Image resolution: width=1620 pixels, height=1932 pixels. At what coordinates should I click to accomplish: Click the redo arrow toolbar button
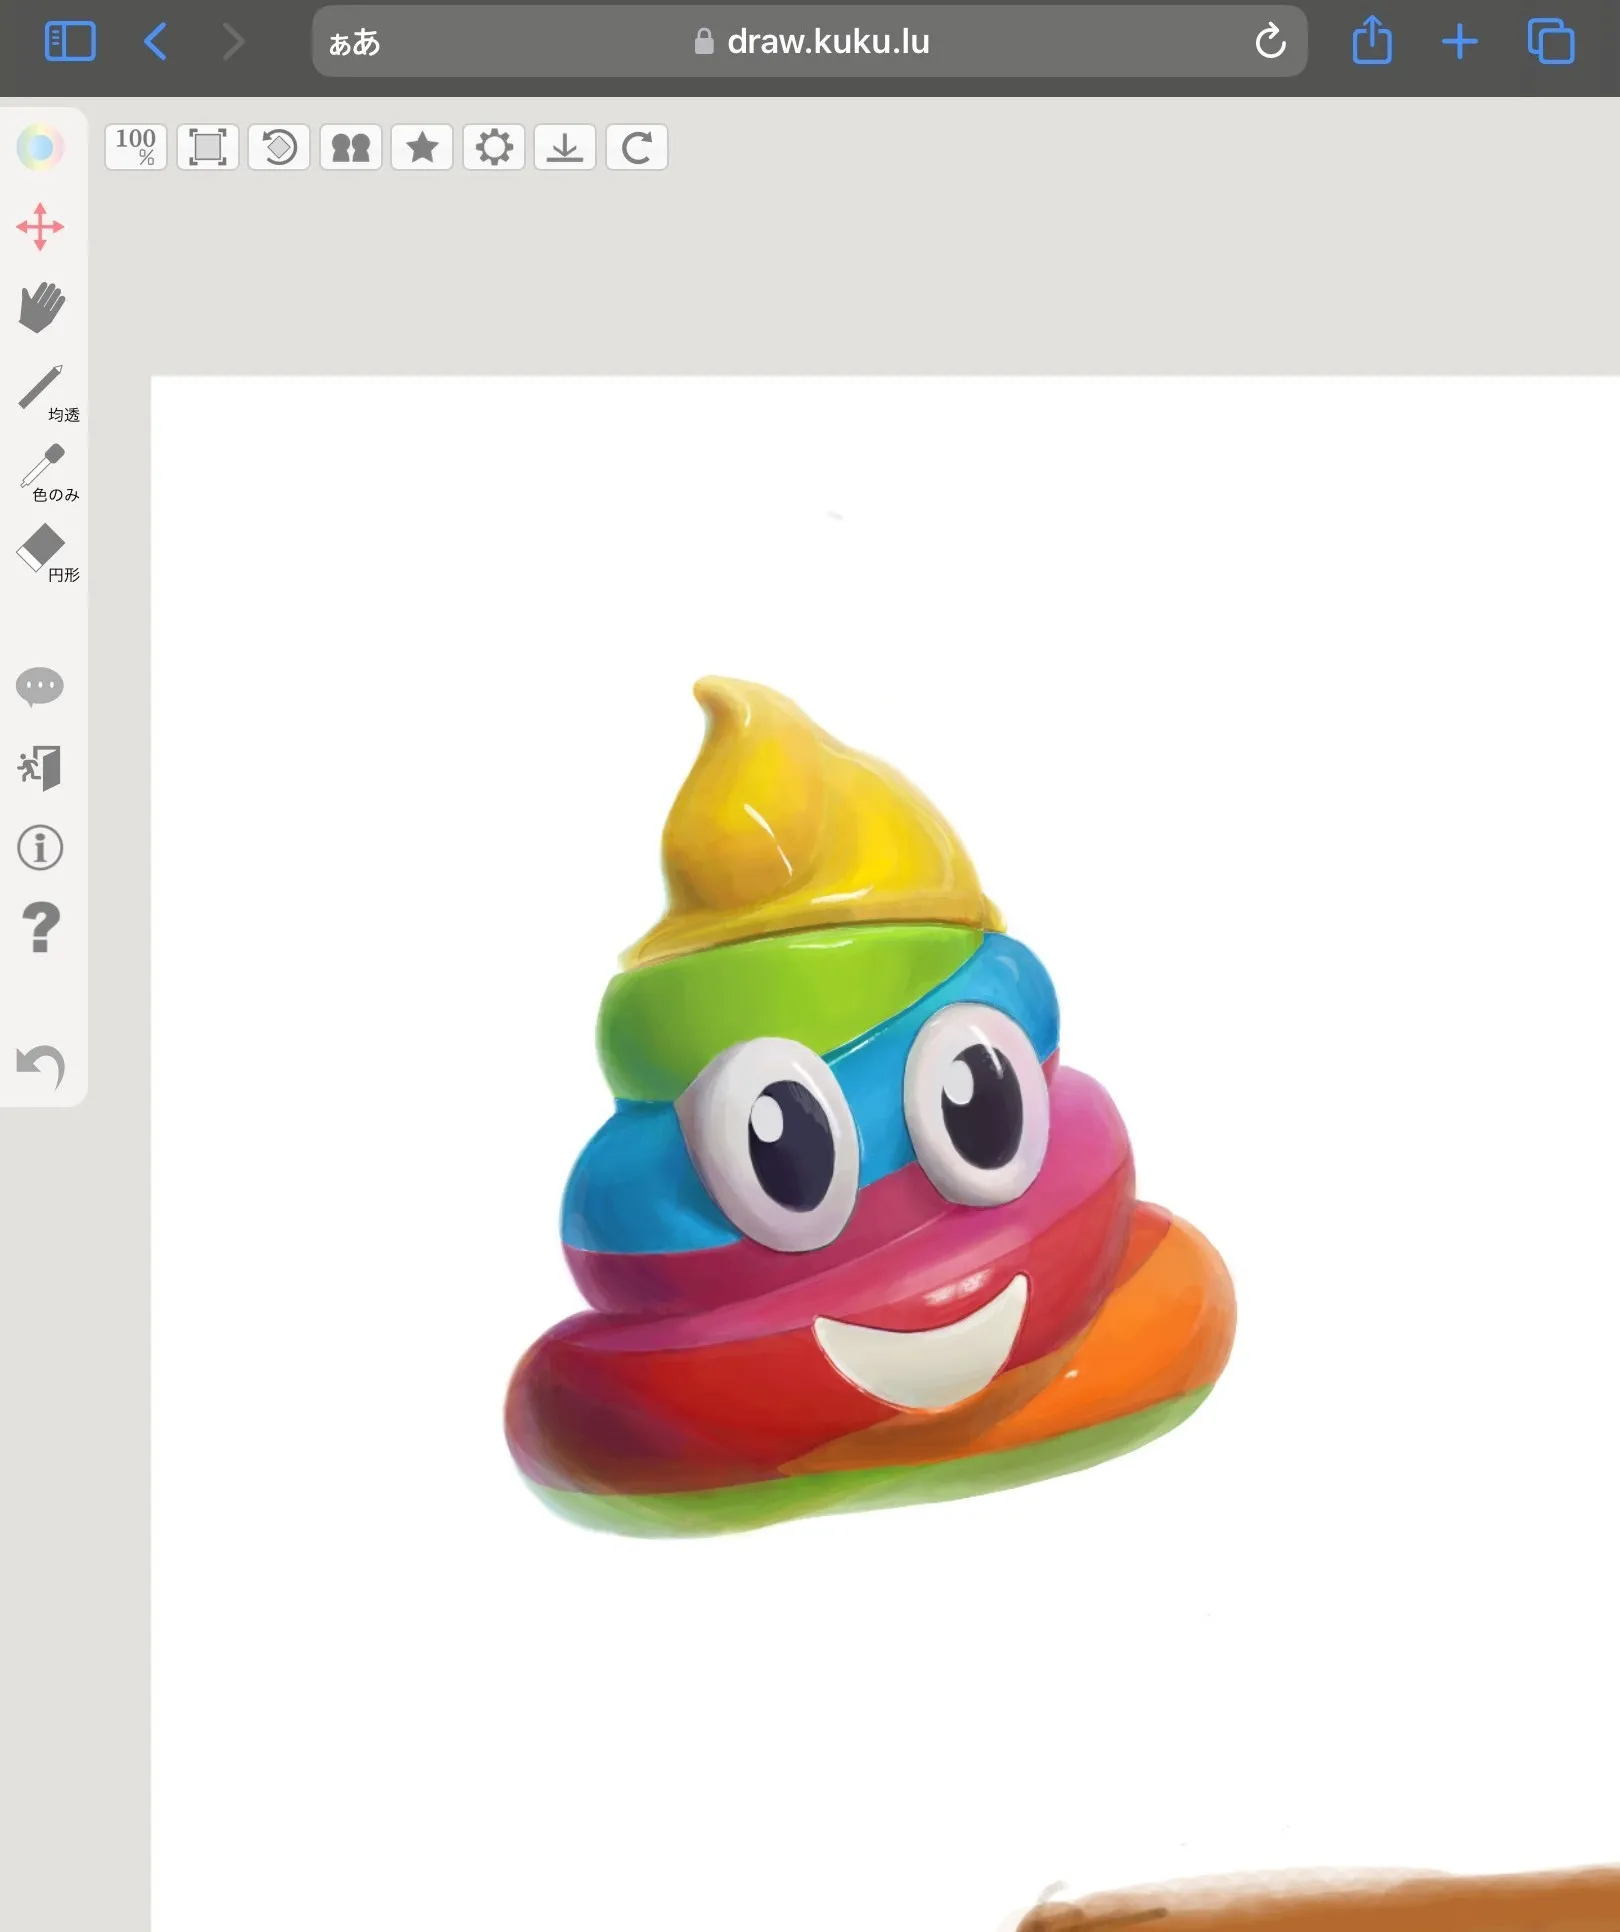tap(637, 147)
